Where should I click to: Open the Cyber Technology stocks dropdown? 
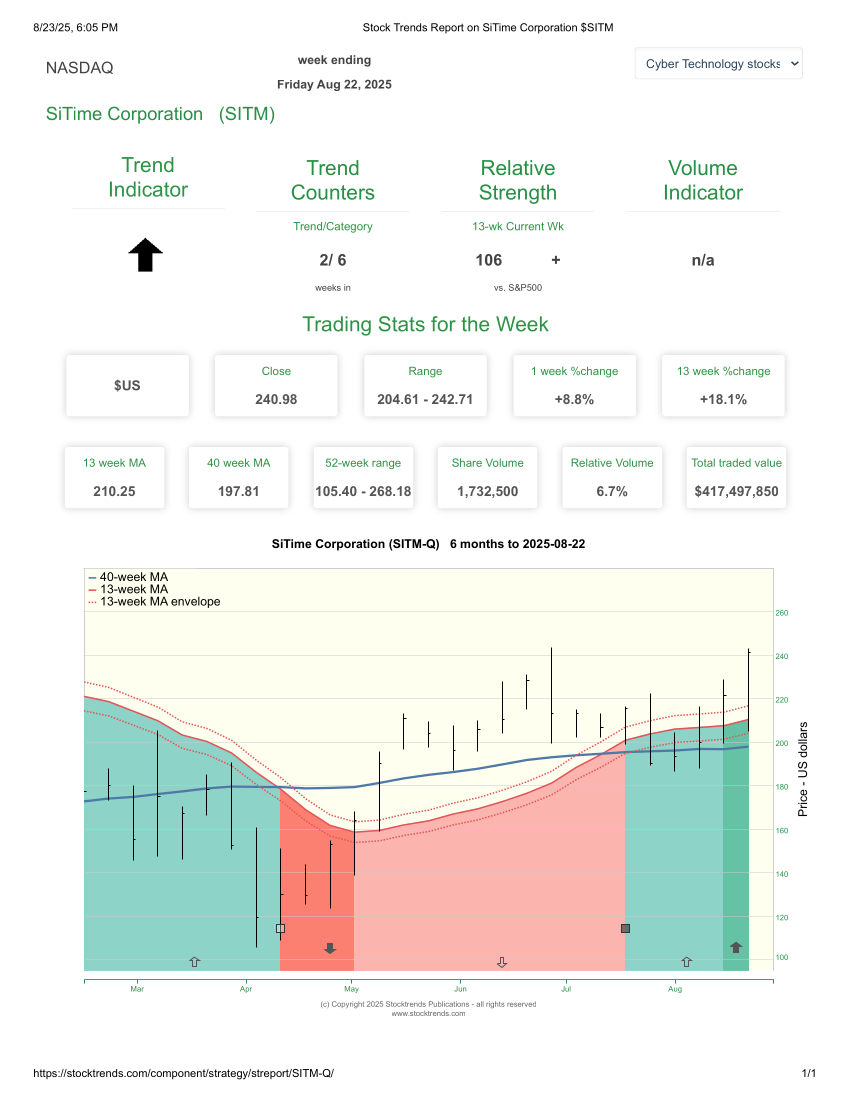coord(718,63)
